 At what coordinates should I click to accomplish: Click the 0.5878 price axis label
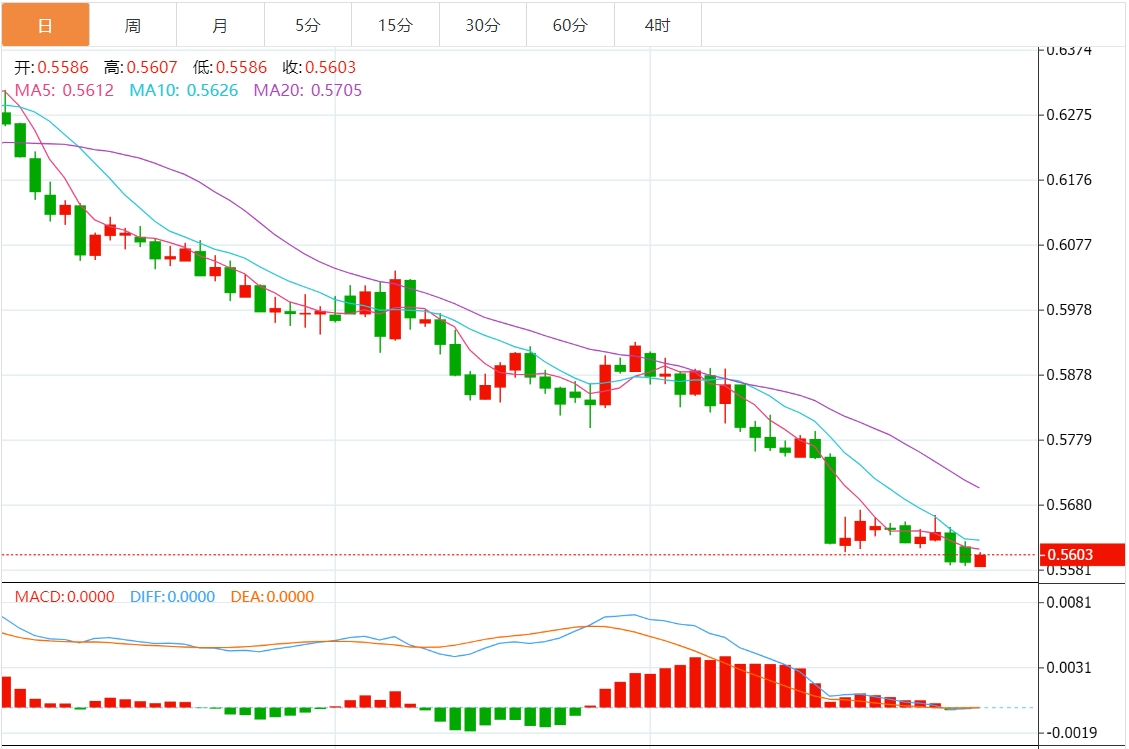pos(1069,374)
